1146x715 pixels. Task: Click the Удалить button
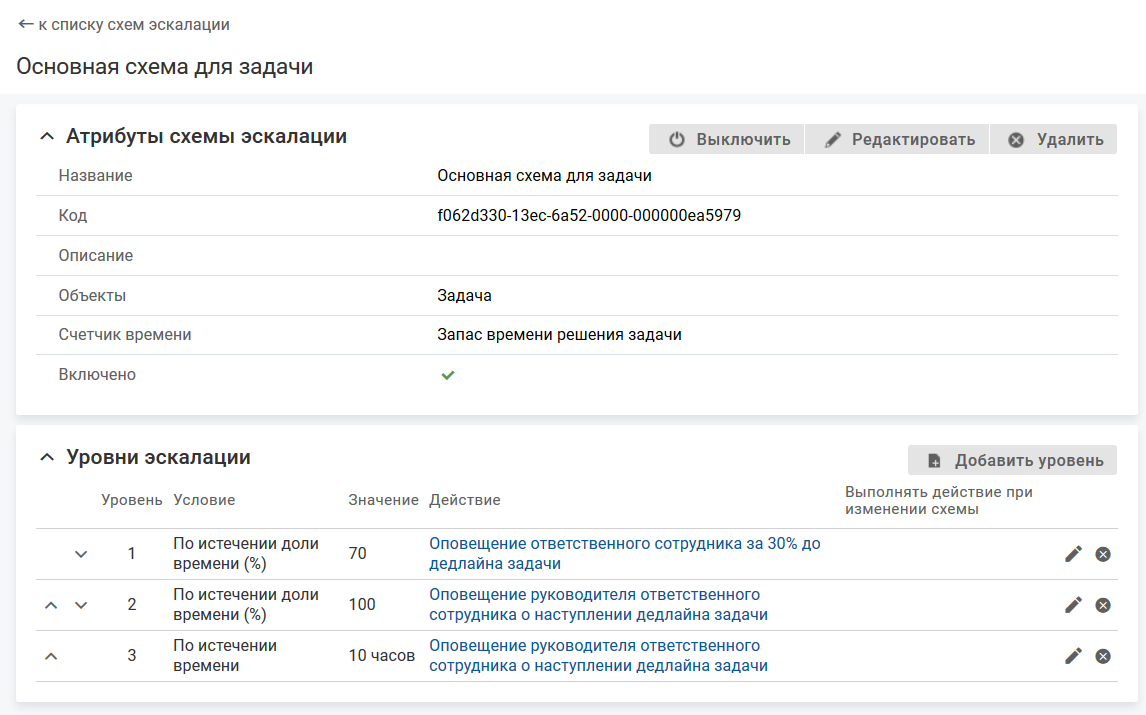(1053, 139)
